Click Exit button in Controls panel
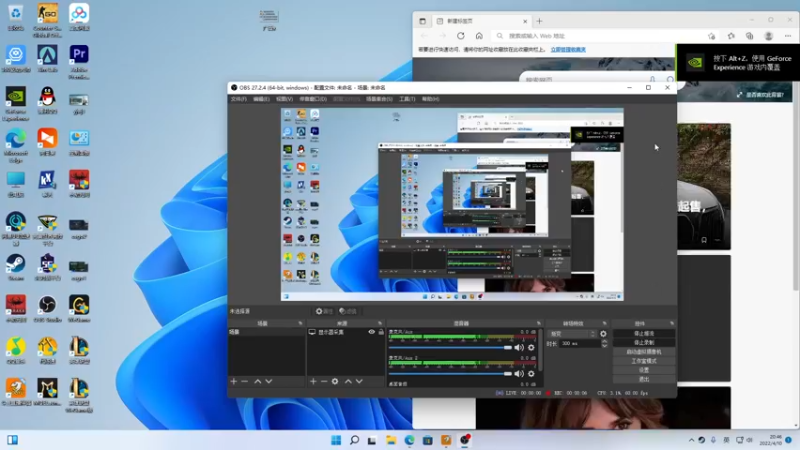Viewport: 800px width, 450px height. (644, 379)
